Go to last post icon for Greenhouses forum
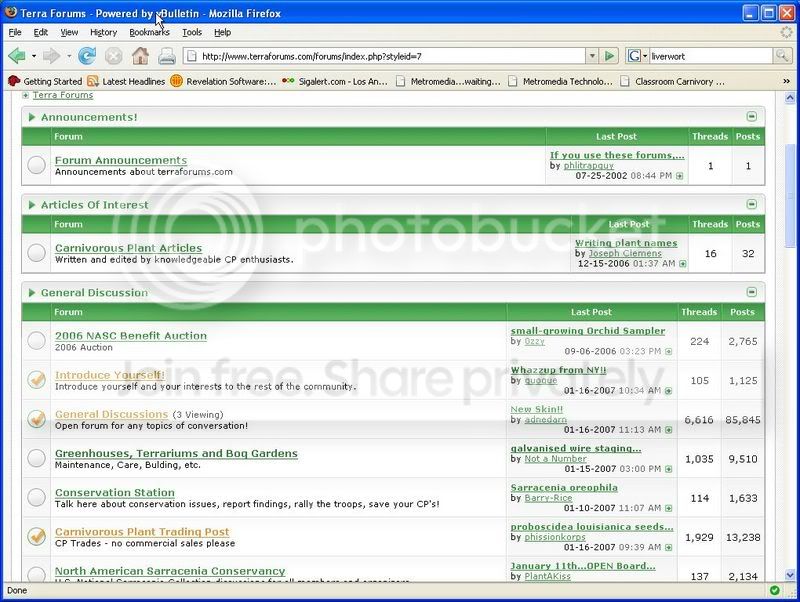This screenshot has height=602, width=800. 668,469
